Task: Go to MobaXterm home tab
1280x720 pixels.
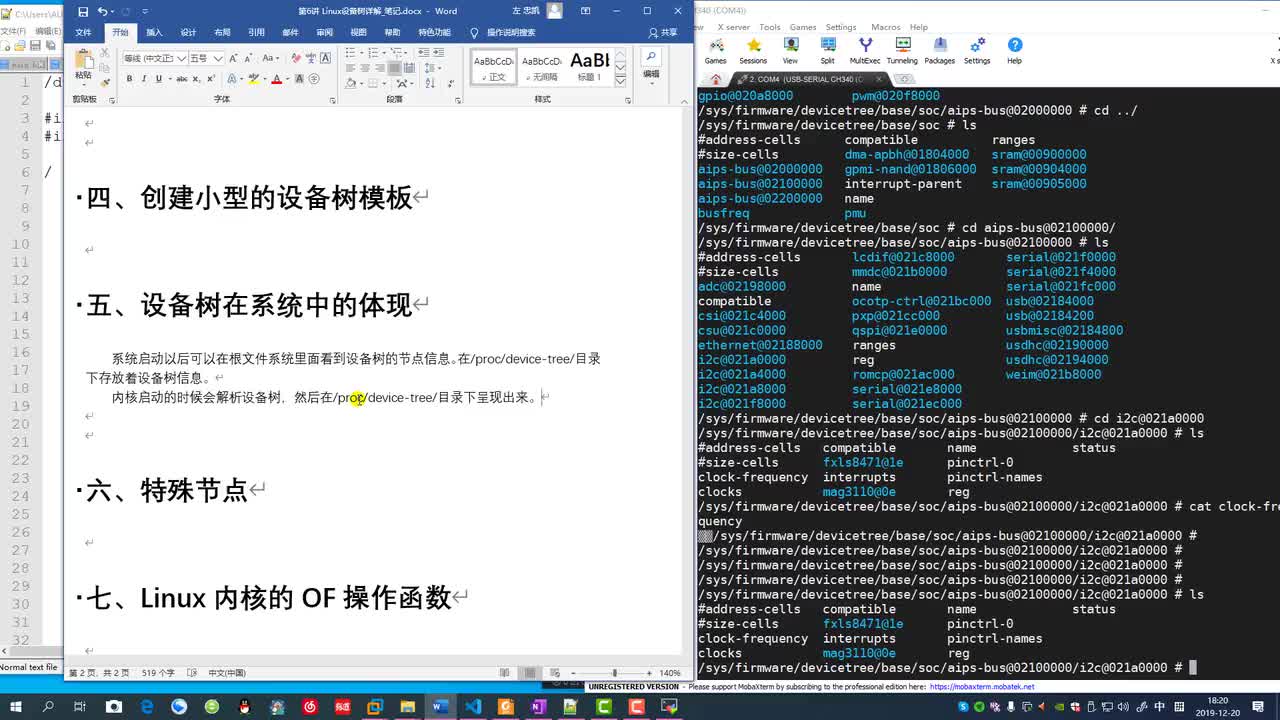Action: pos(716,79)
